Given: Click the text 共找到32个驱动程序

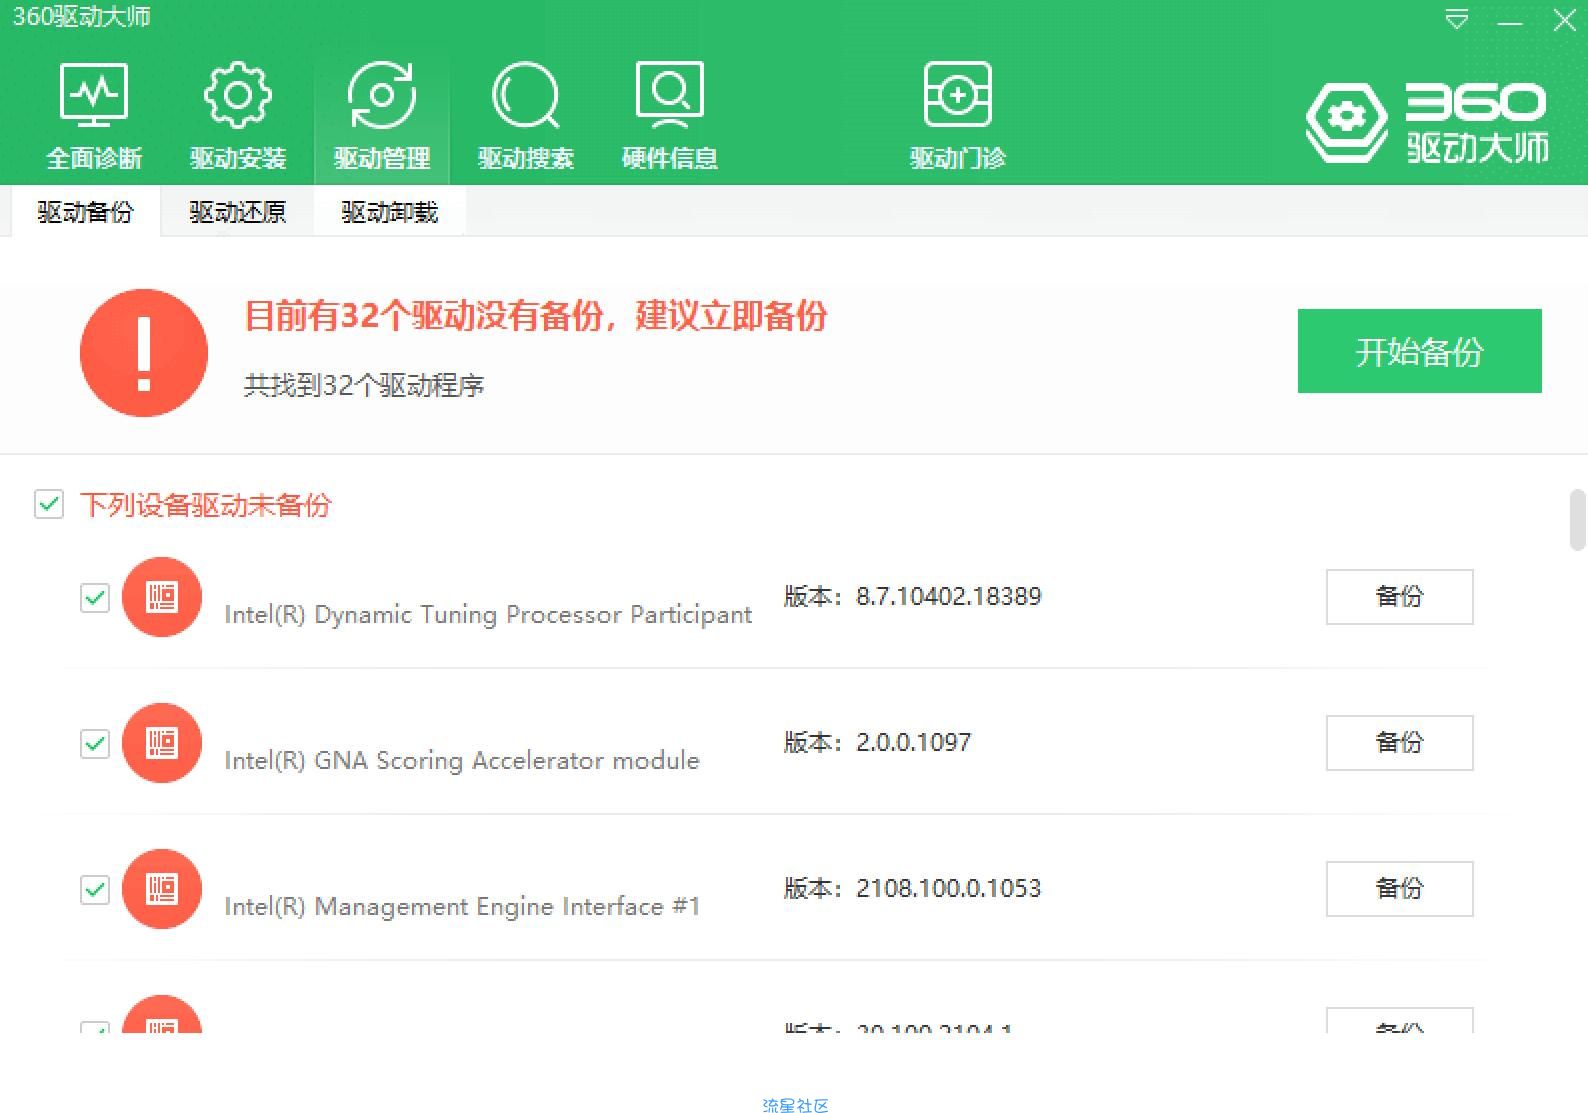Looking at the screenshot, I should [364, 385].
